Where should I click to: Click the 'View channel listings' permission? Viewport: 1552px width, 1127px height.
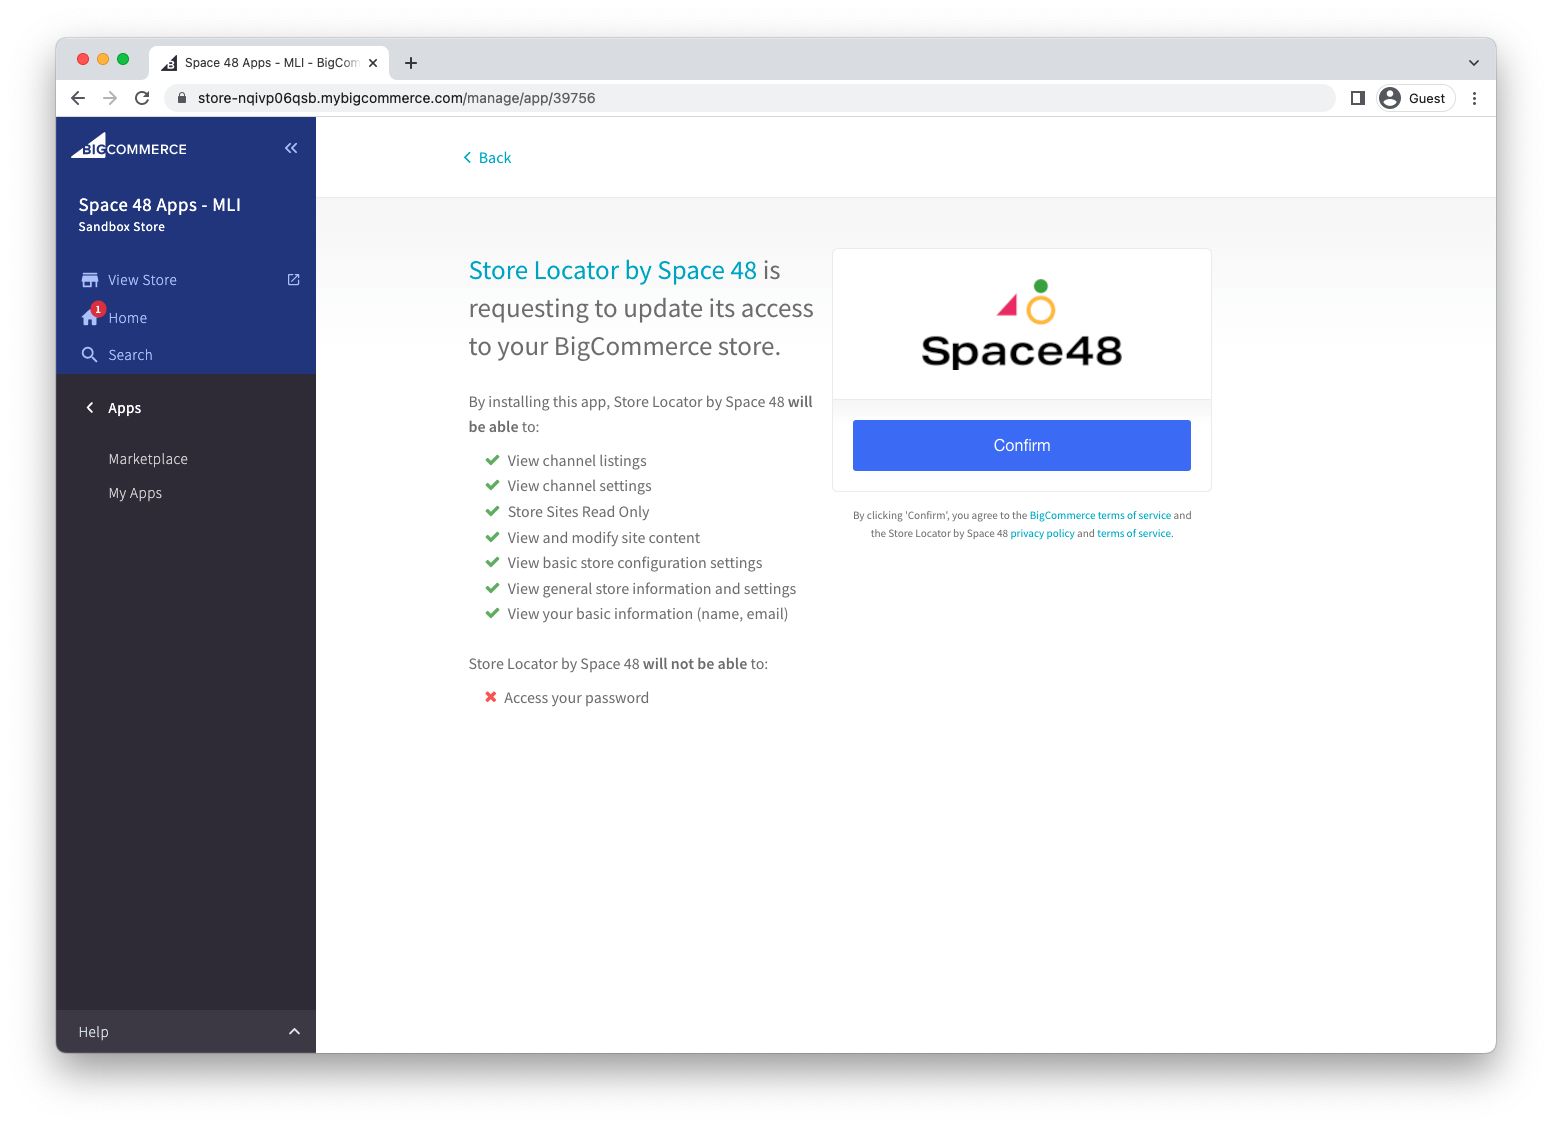coord(577,461)
